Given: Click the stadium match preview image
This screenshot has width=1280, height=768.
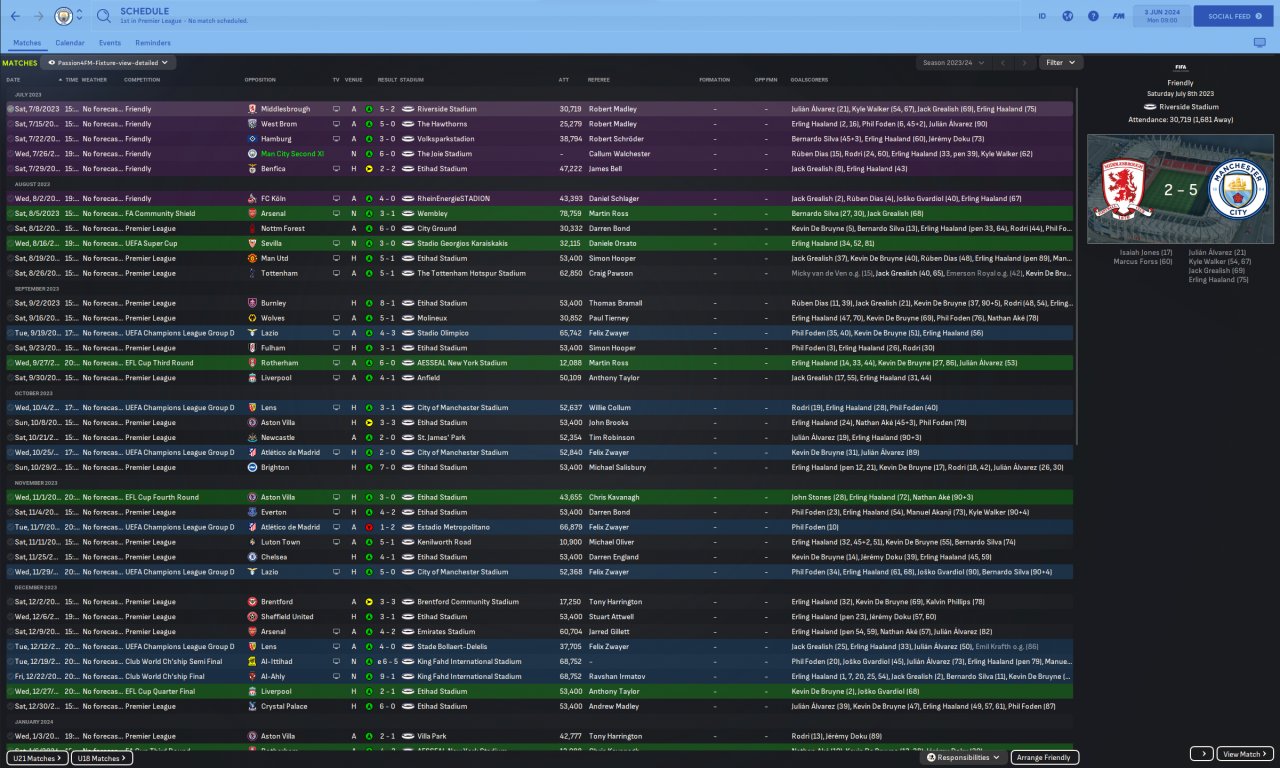Looking at the screenshot, I should coord(1180,190).
